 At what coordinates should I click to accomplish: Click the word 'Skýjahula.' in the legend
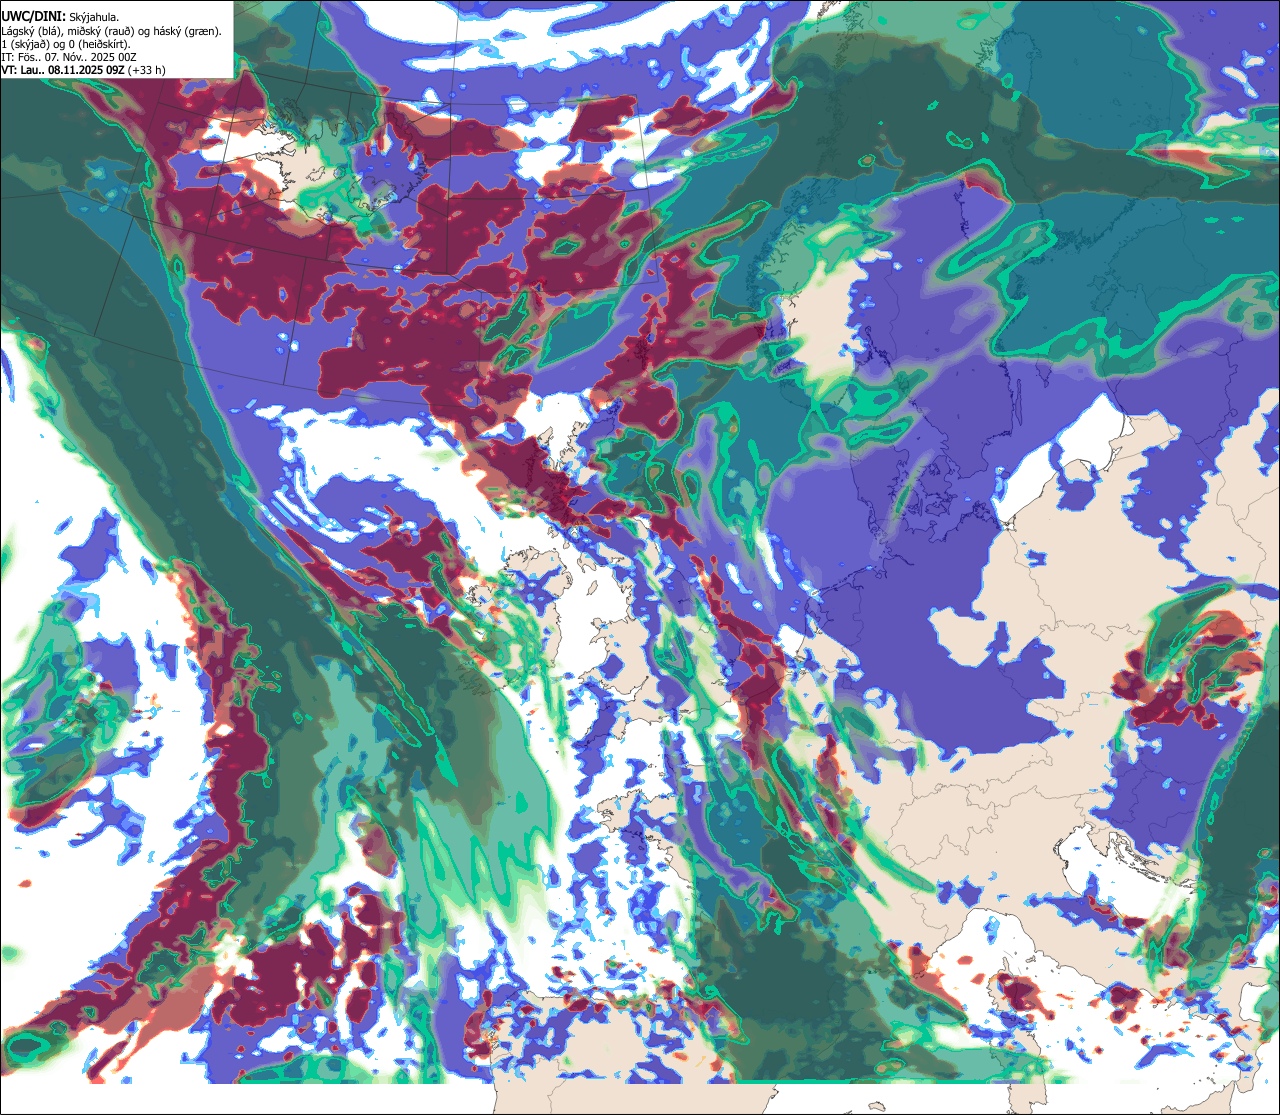pos(94,18)
